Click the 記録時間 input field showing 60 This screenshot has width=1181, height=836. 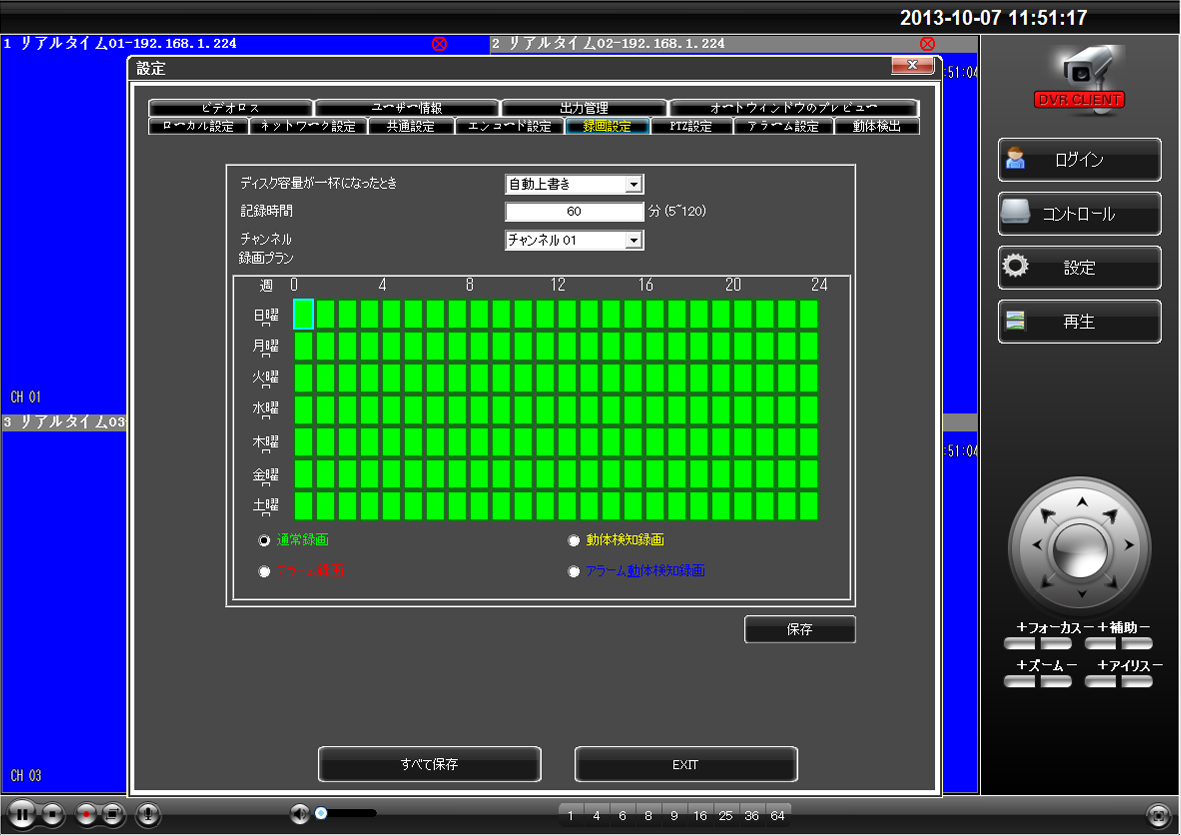(574, 212)
